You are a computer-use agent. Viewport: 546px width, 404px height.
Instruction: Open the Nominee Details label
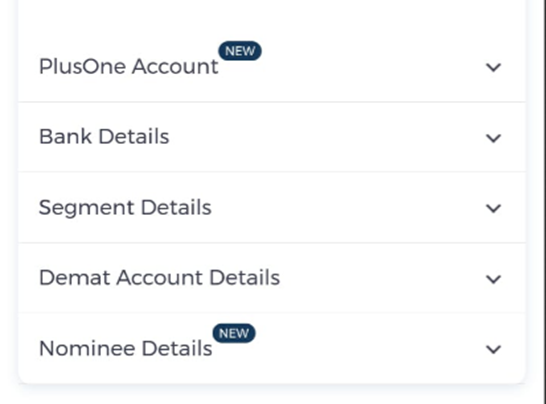126,348
